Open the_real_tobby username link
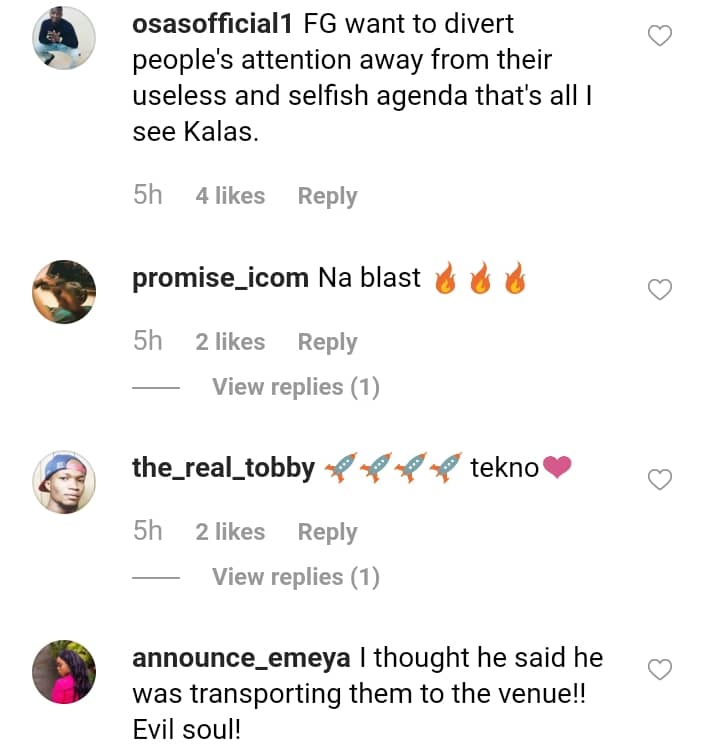This screenshot has height=748, width=720. [223, 467]
